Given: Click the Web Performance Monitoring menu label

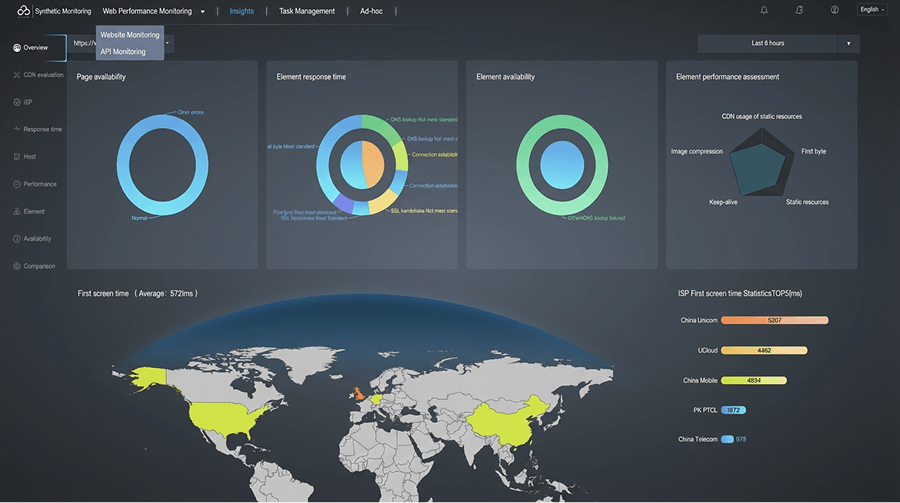Looking at the screenshot, I should [x=147, y=11].
